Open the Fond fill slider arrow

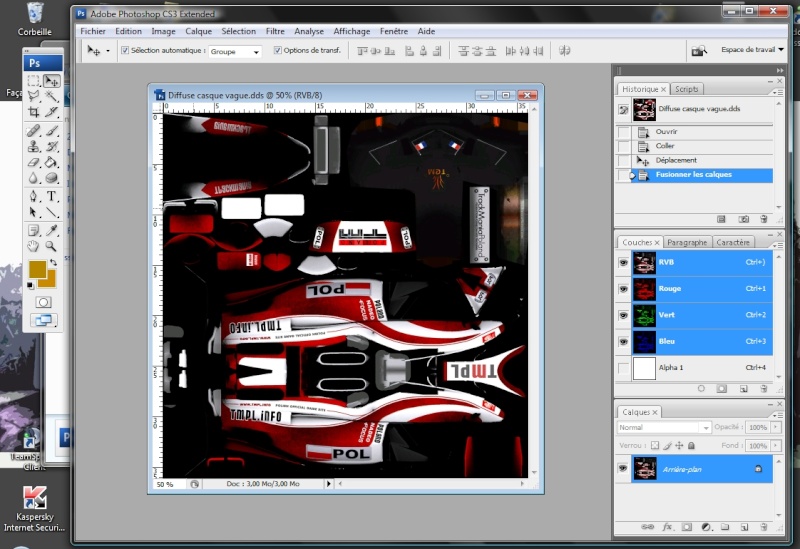pyautogui.click(x=776, y=445)
